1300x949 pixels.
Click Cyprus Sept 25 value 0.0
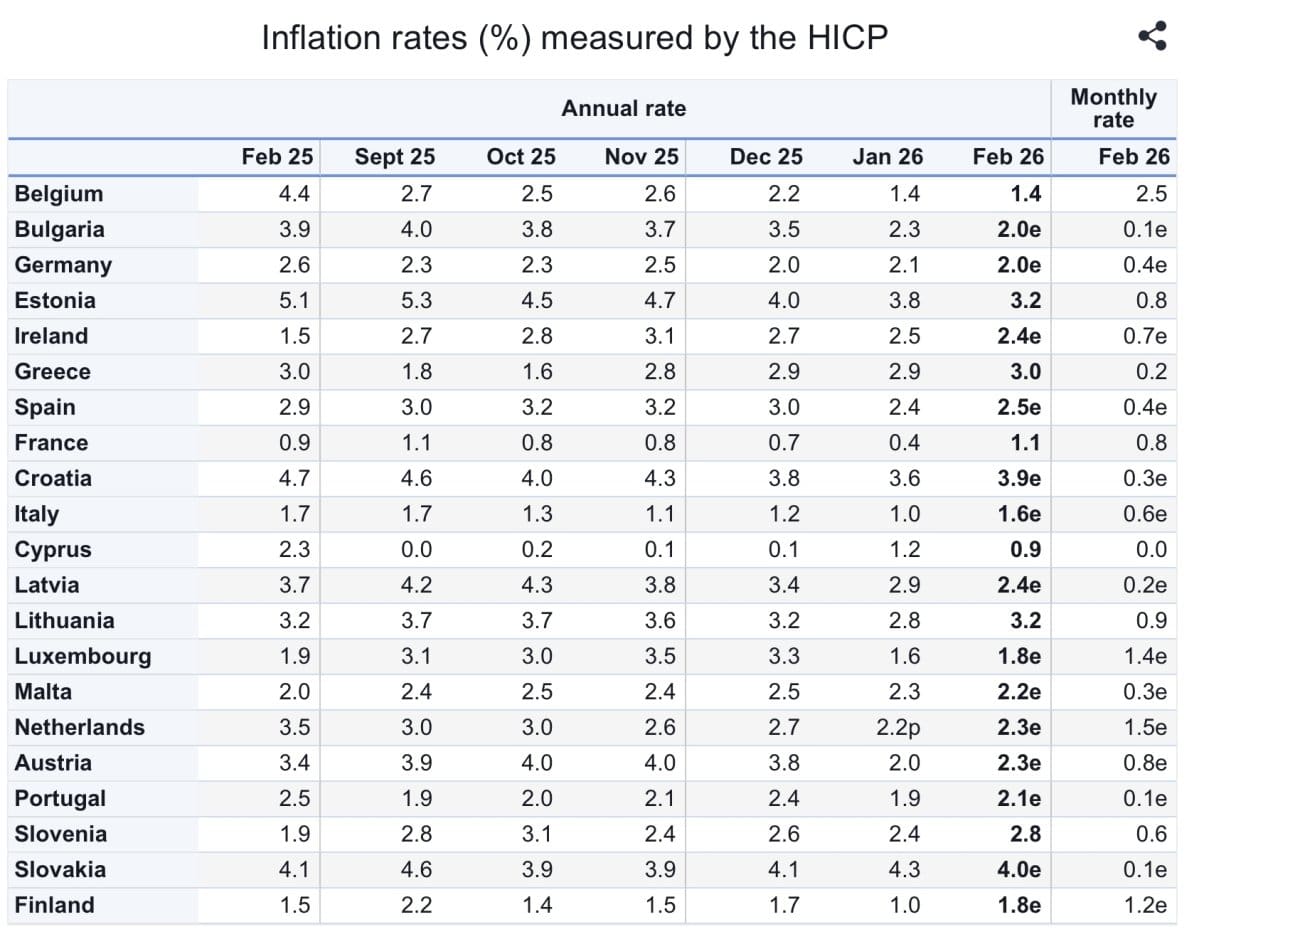pos(416,549)
